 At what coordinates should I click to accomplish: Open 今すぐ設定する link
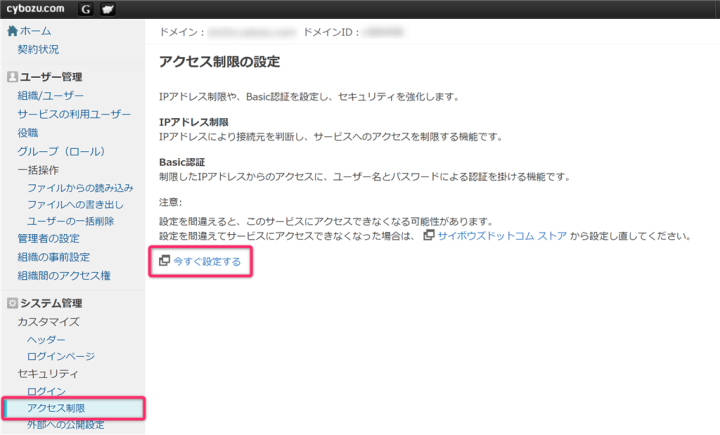[x=207, y=261]
